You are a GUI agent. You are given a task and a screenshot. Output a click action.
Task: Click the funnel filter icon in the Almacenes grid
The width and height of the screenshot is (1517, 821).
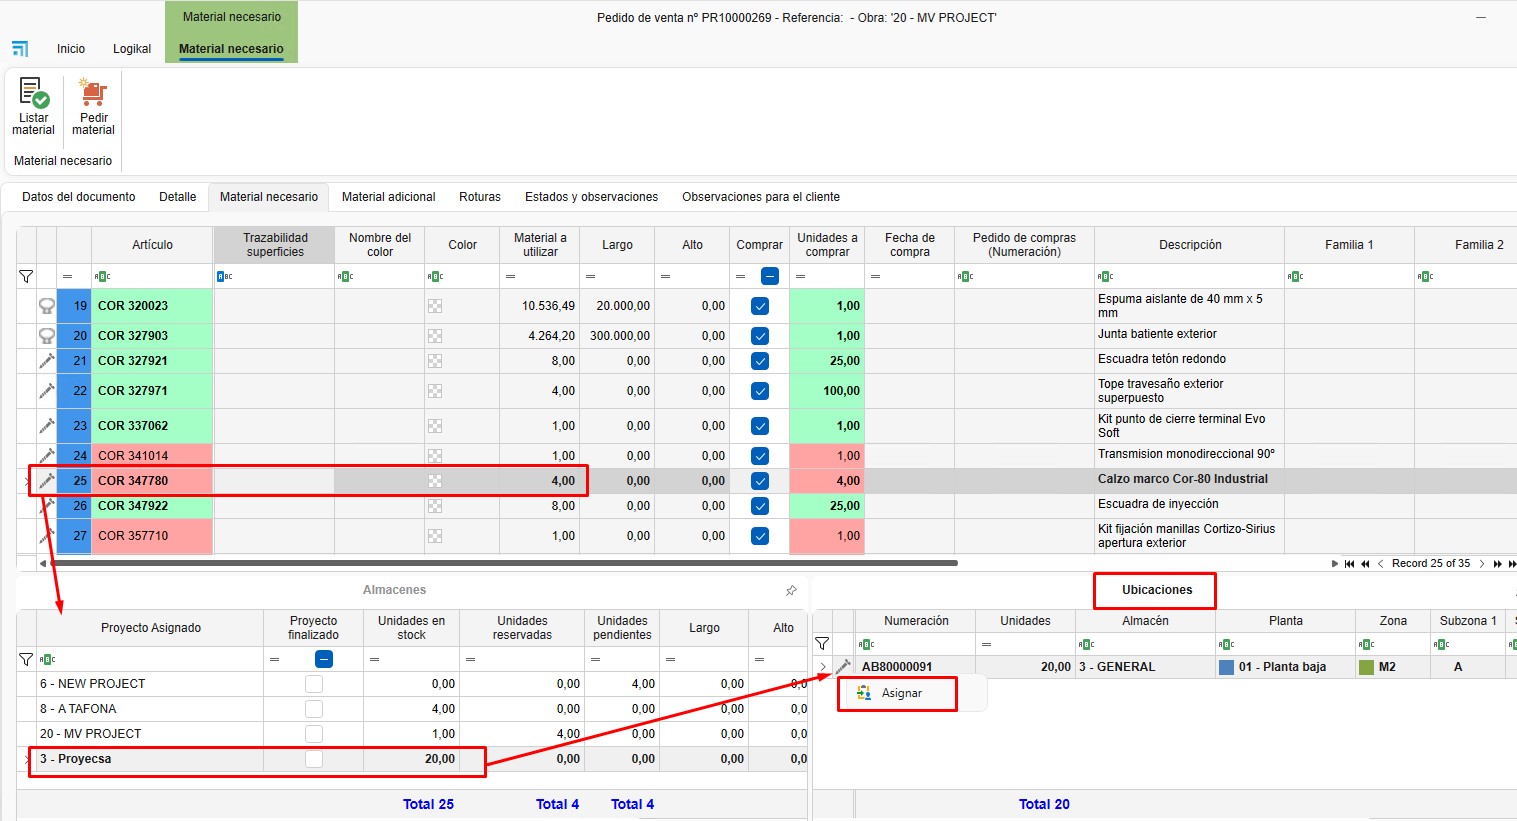[26, 659]
